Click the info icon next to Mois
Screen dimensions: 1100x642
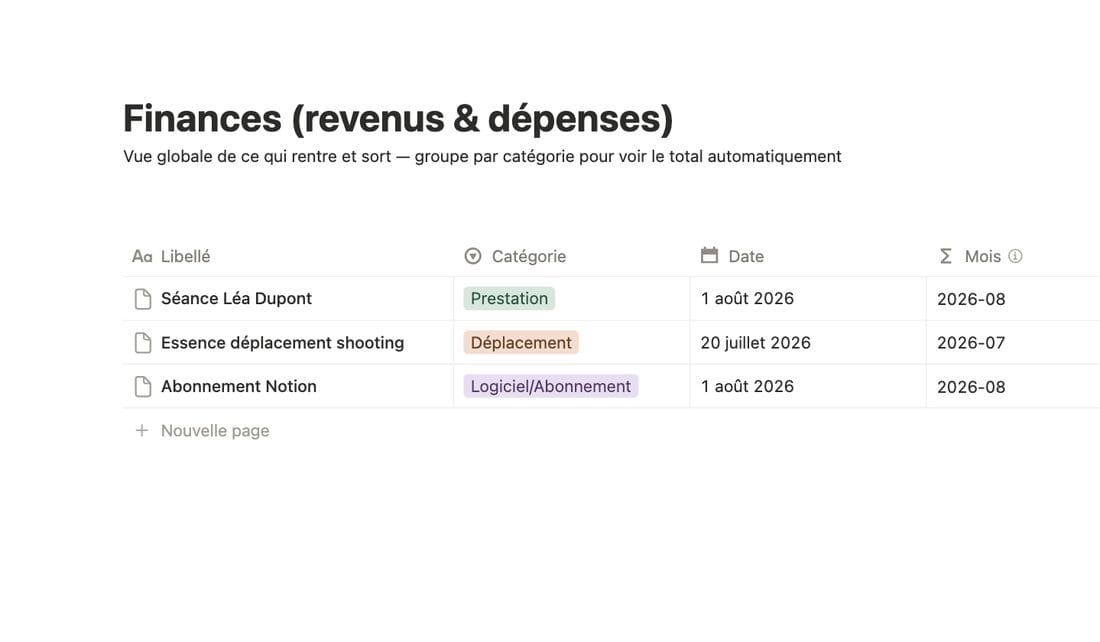pyautogui.click(x=1015, y=256)
